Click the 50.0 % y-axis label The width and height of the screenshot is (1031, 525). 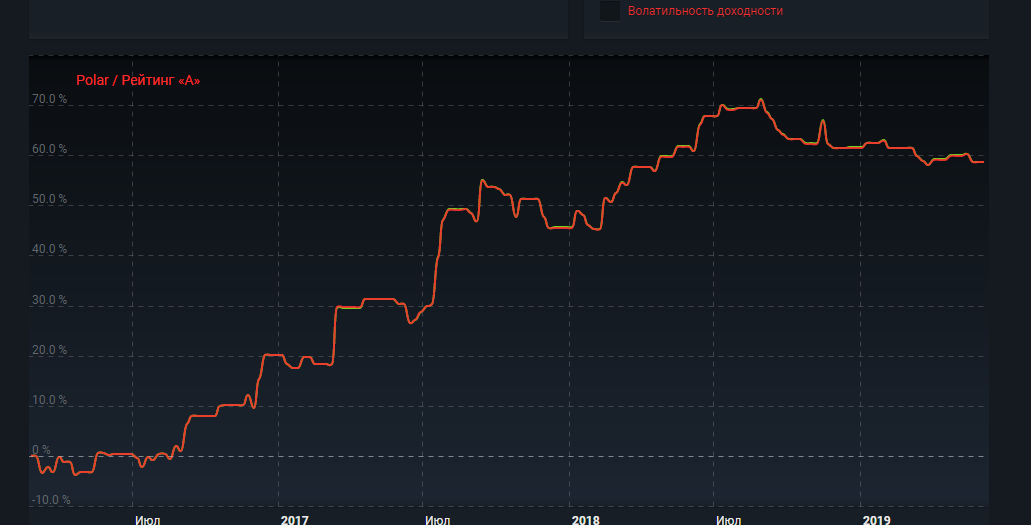point(49,199)
